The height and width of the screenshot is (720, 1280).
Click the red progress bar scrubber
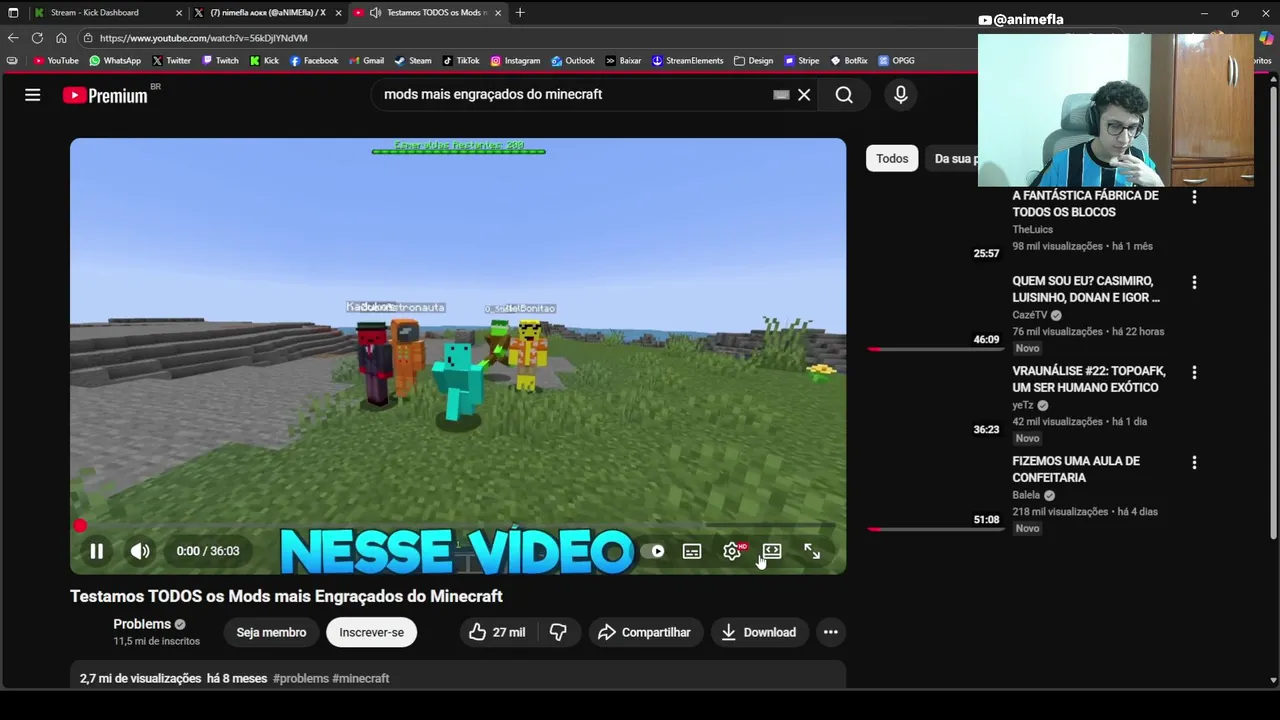click(x=80, y=526)
